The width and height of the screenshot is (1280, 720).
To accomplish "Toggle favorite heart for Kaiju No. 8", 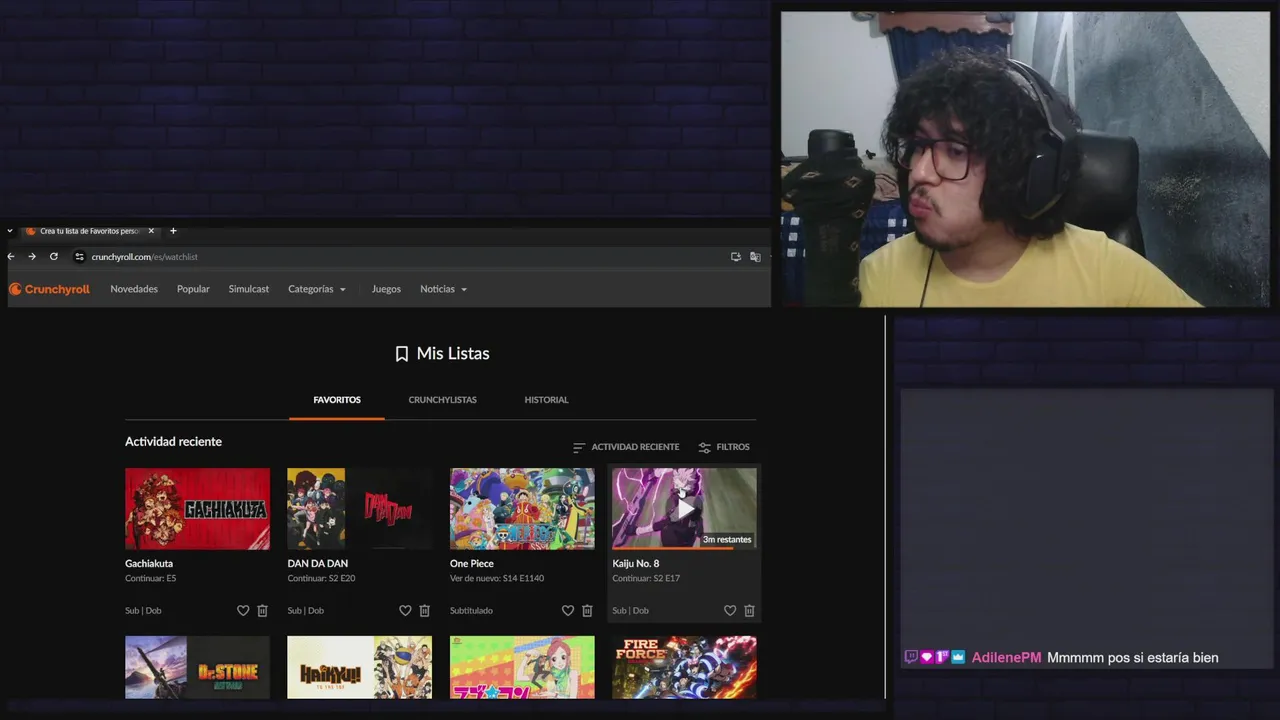I will click(730, 611).
